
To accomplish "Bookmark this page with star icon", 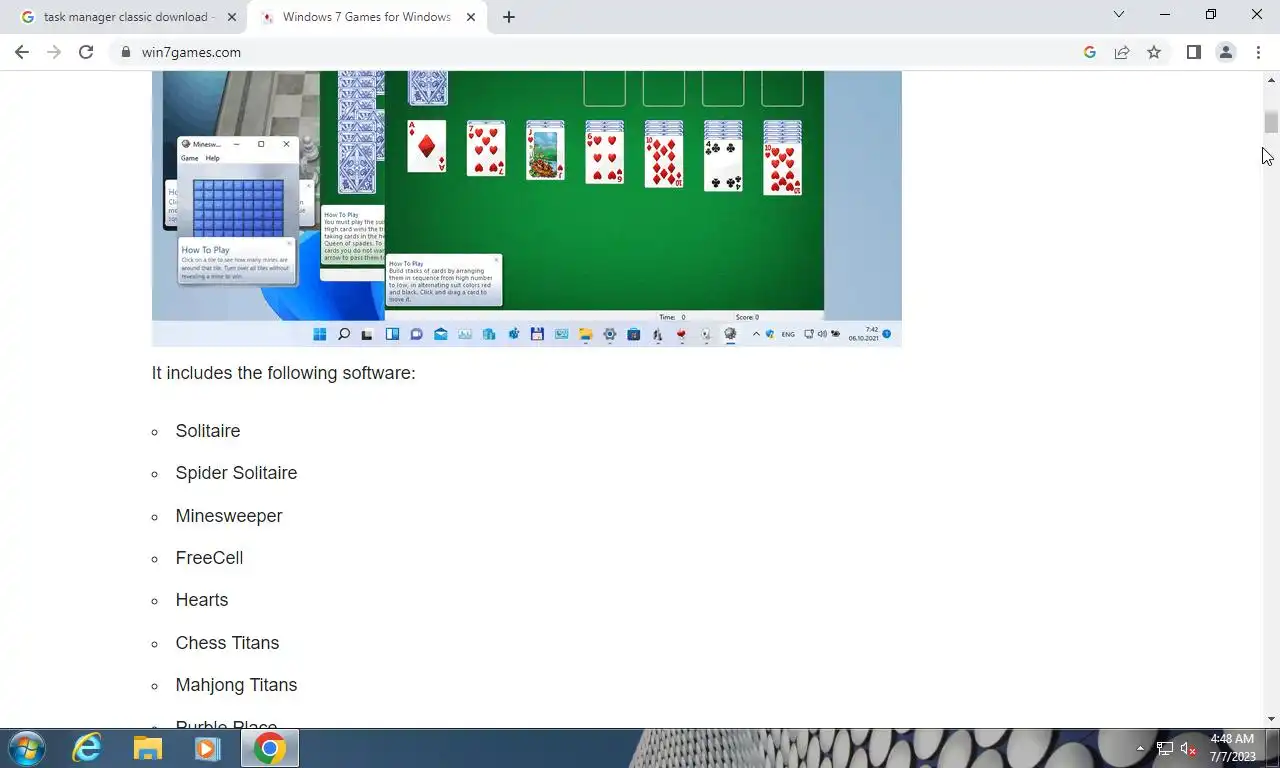I will point(1154,52).
